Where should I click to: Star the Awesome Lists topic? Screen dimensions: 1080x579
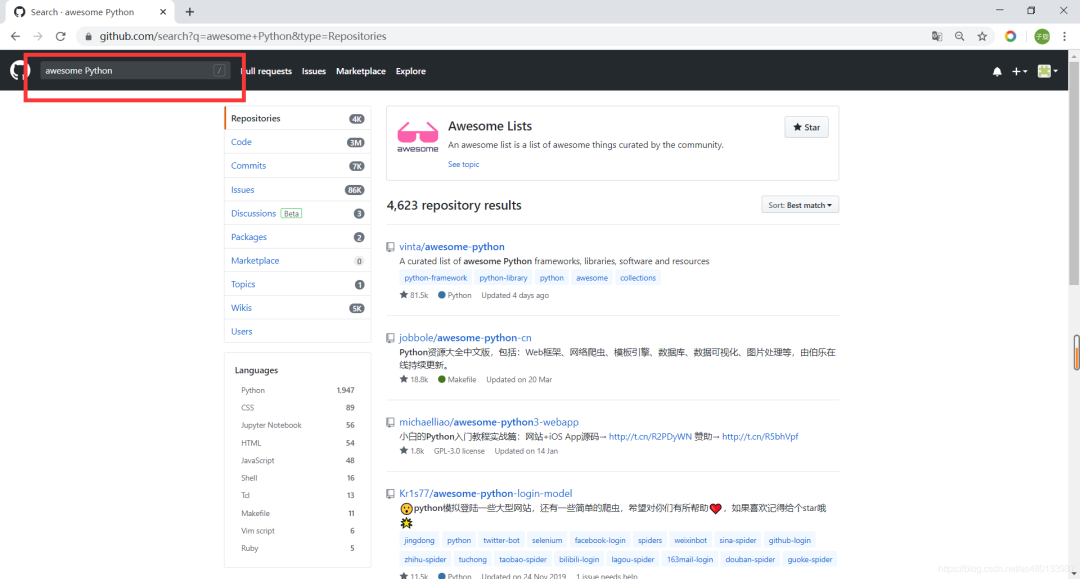(806, 127)
